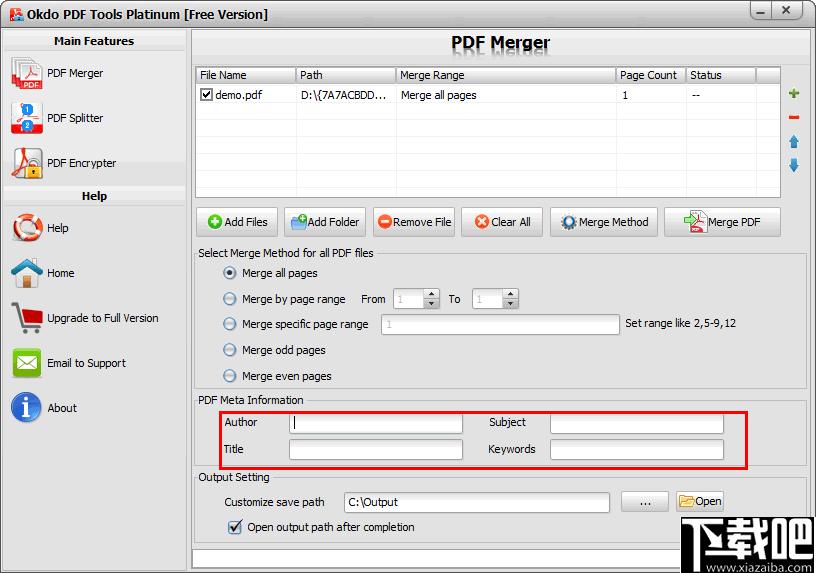
Task: Click the Home house icon
Action: [27, 273]
